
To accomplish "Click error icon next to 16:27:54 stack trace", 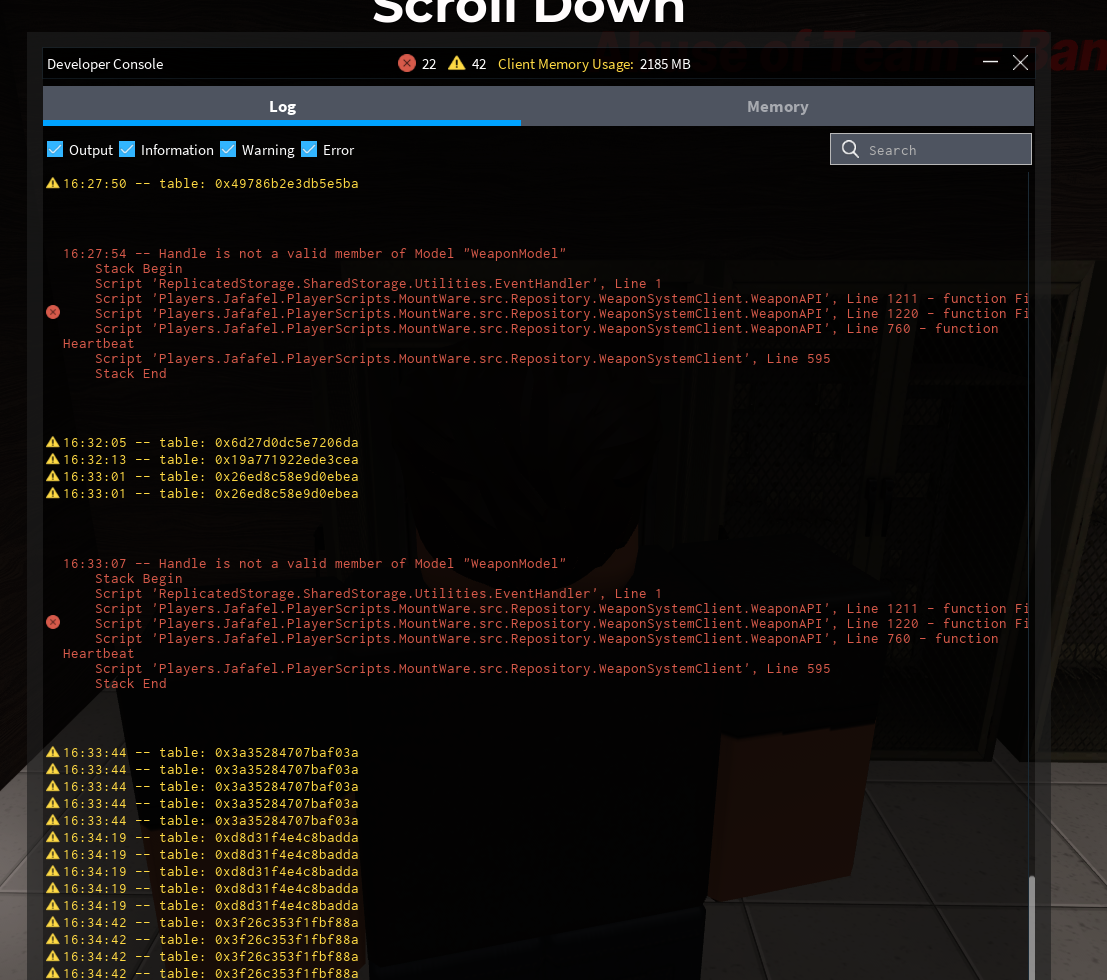I will pos(53,312).
